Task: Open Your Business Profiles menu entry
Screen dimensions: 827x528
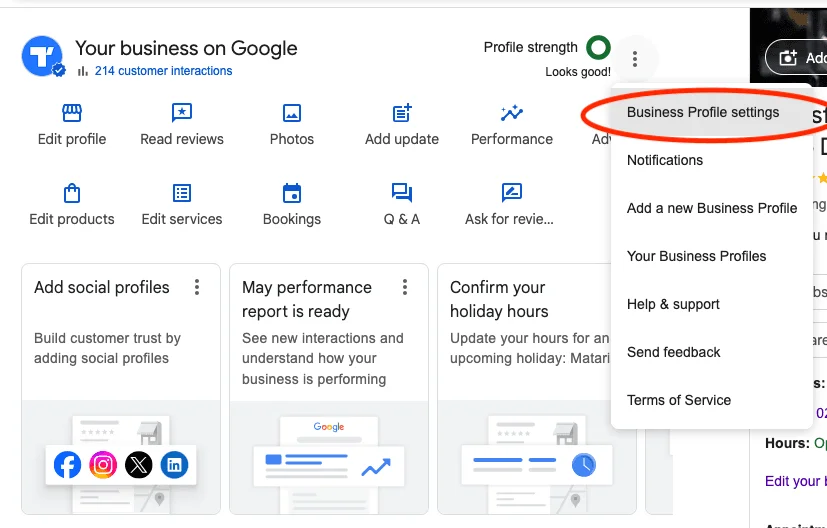Action: tap(712, 256)
